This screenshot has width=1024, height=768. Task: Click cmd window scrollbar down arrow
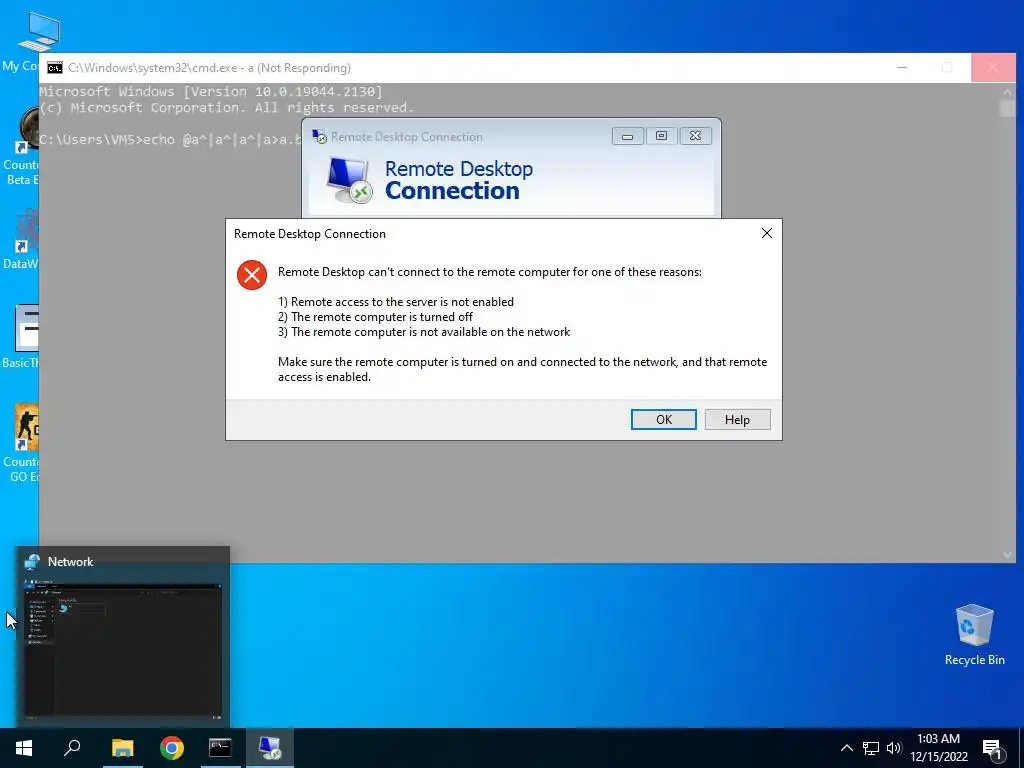(x=1007, y=554)
